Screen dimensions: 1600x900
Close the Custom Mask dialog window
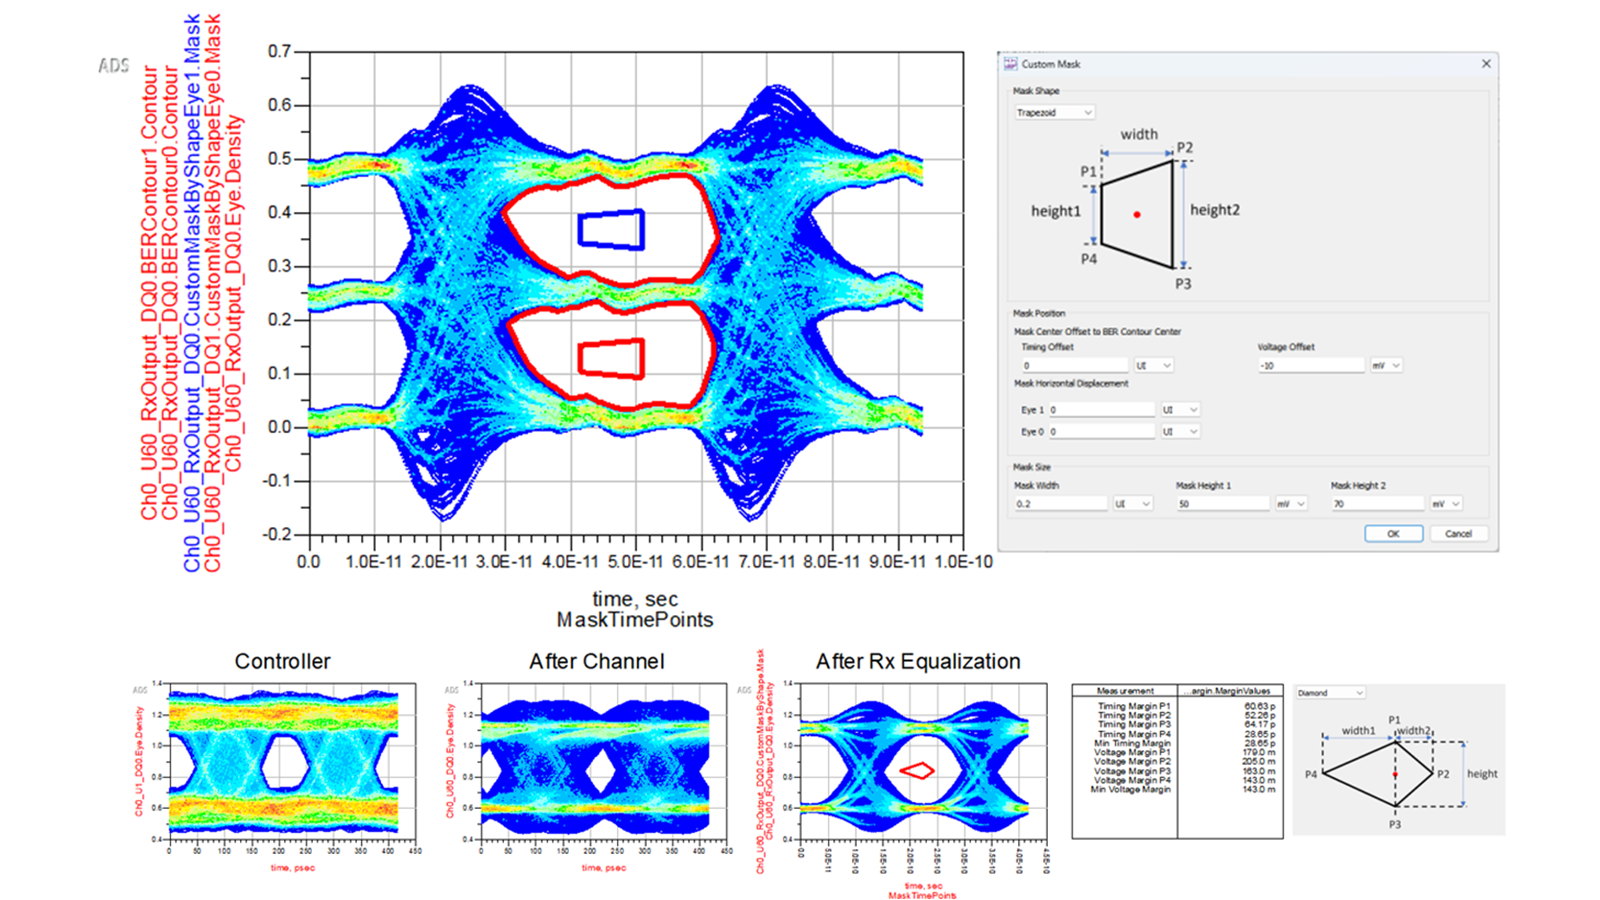click(1486, 64)
